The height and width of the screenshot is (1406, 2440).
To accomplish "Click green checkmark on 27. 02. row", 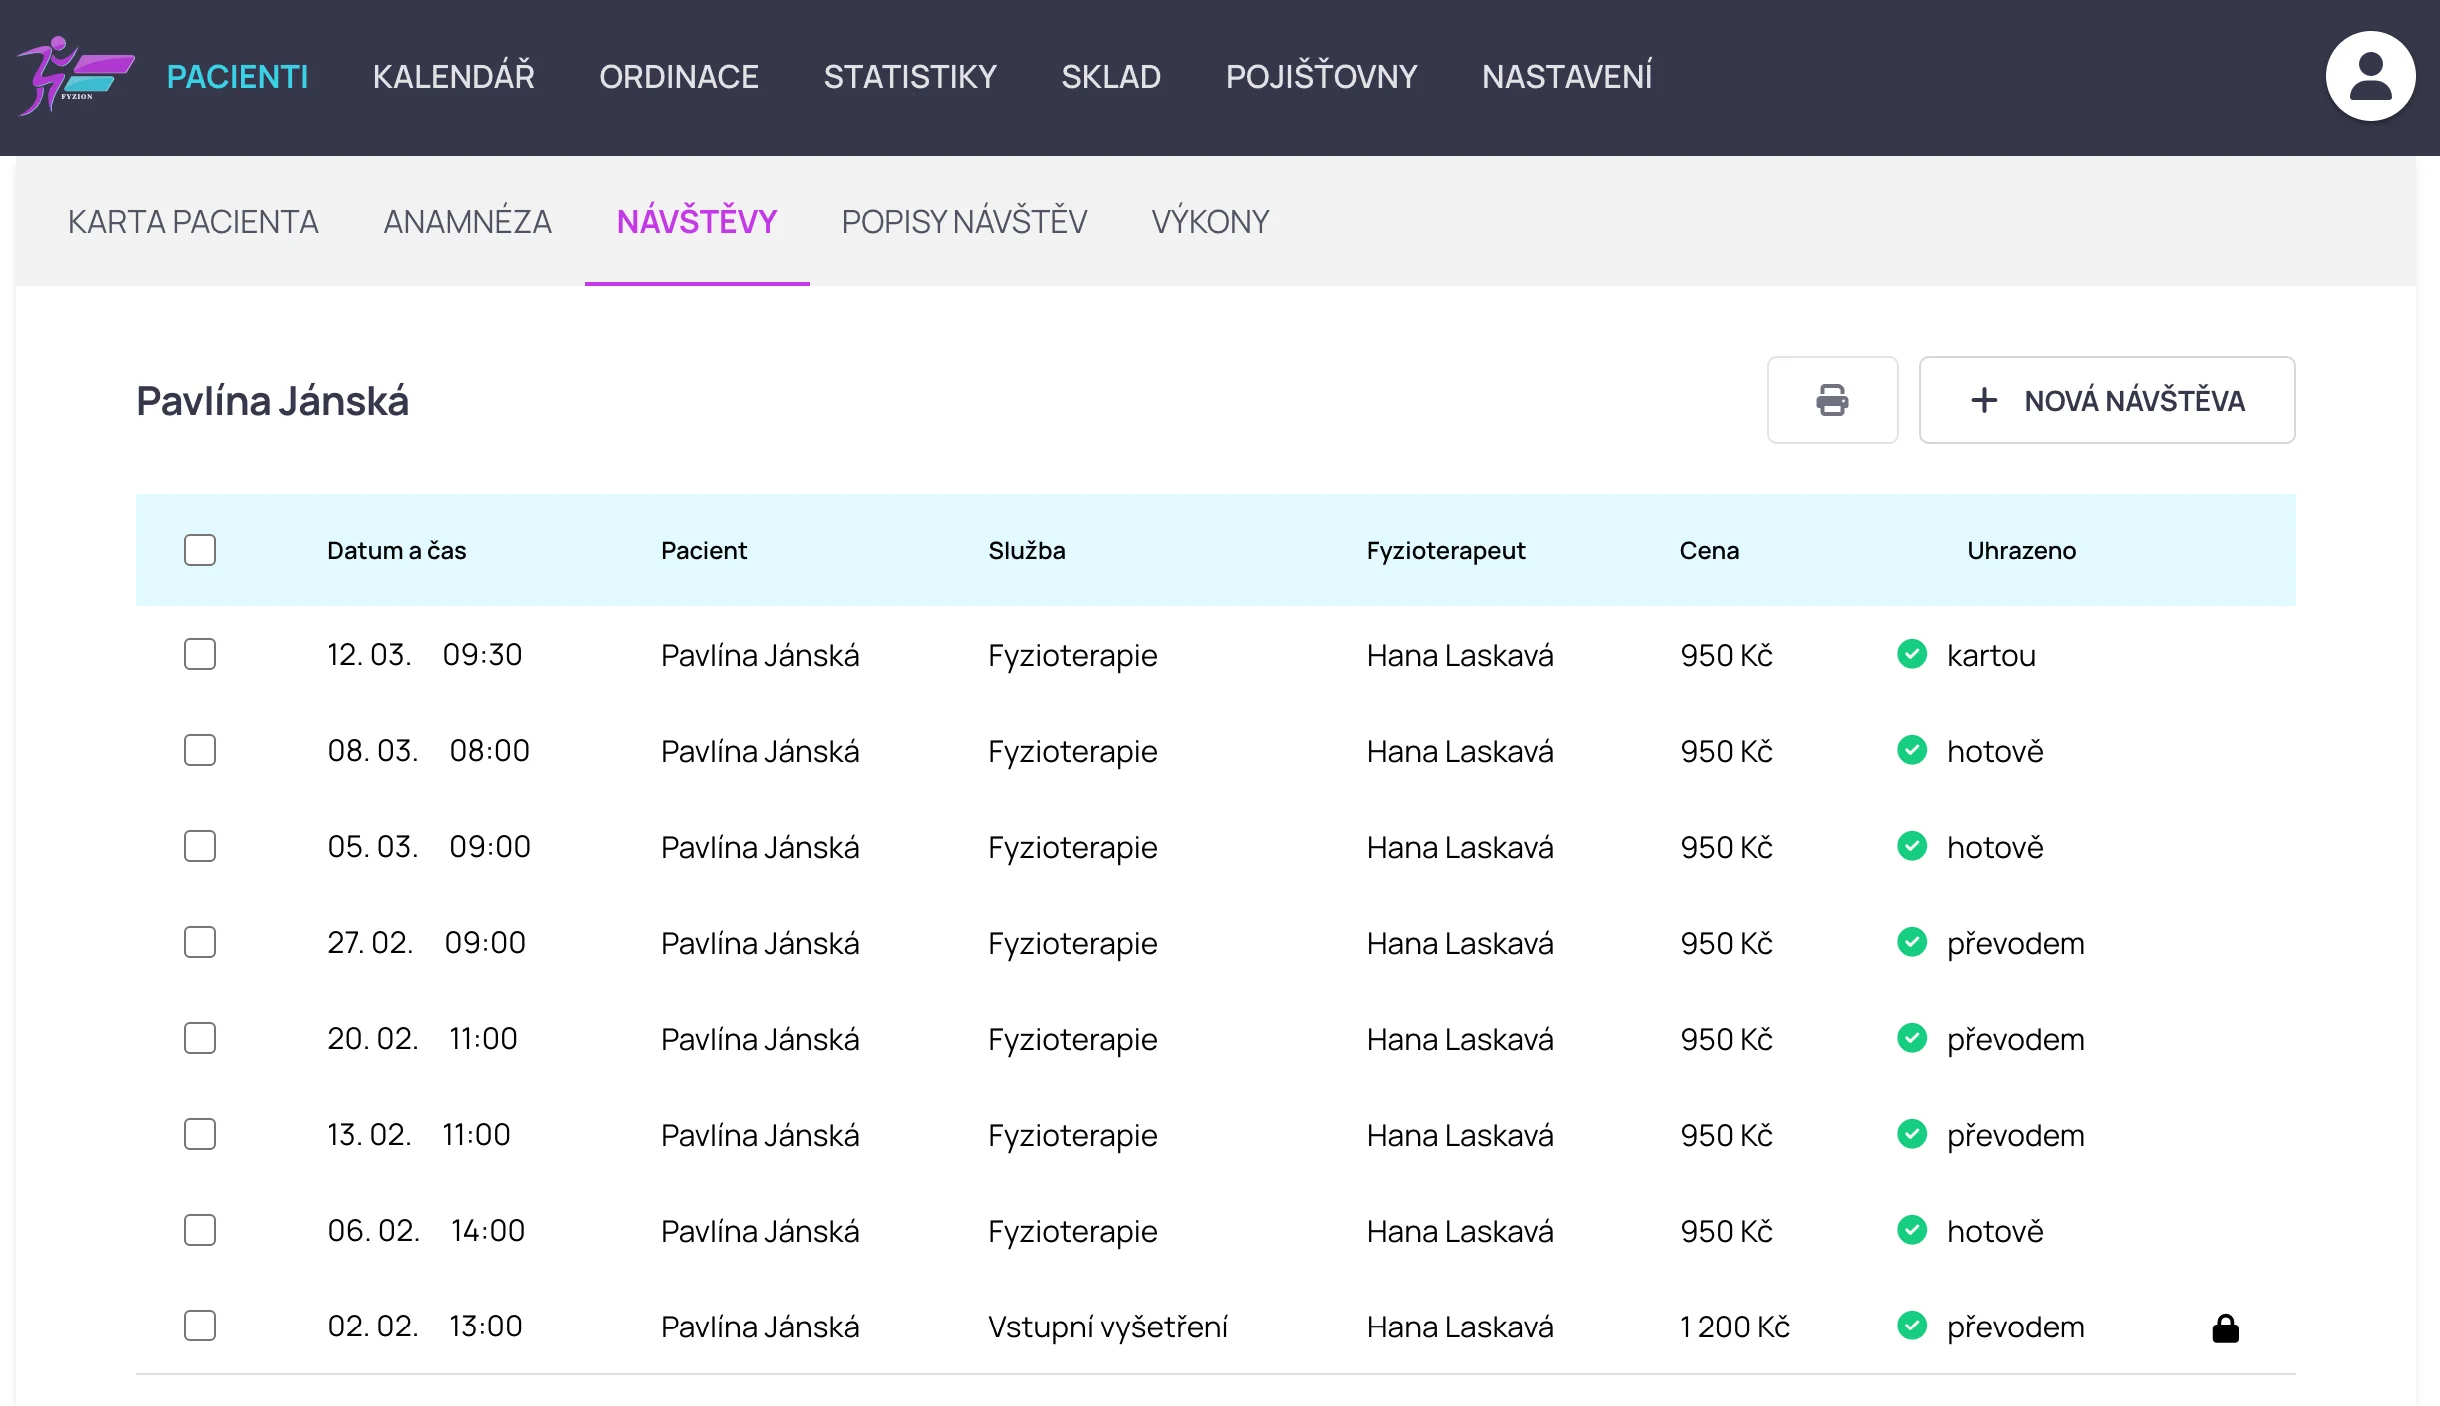I will tap(1912, 942).
